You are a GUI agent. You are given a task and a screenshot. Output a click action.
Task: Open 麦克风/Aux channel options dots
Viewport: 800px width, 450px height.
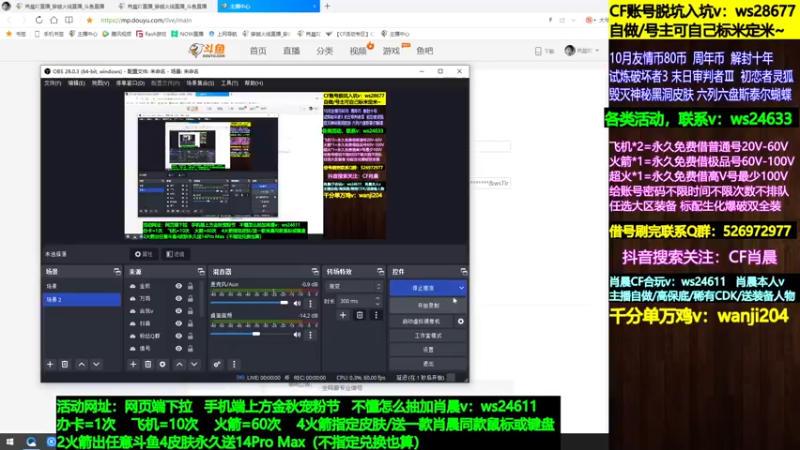pos(310,304)
